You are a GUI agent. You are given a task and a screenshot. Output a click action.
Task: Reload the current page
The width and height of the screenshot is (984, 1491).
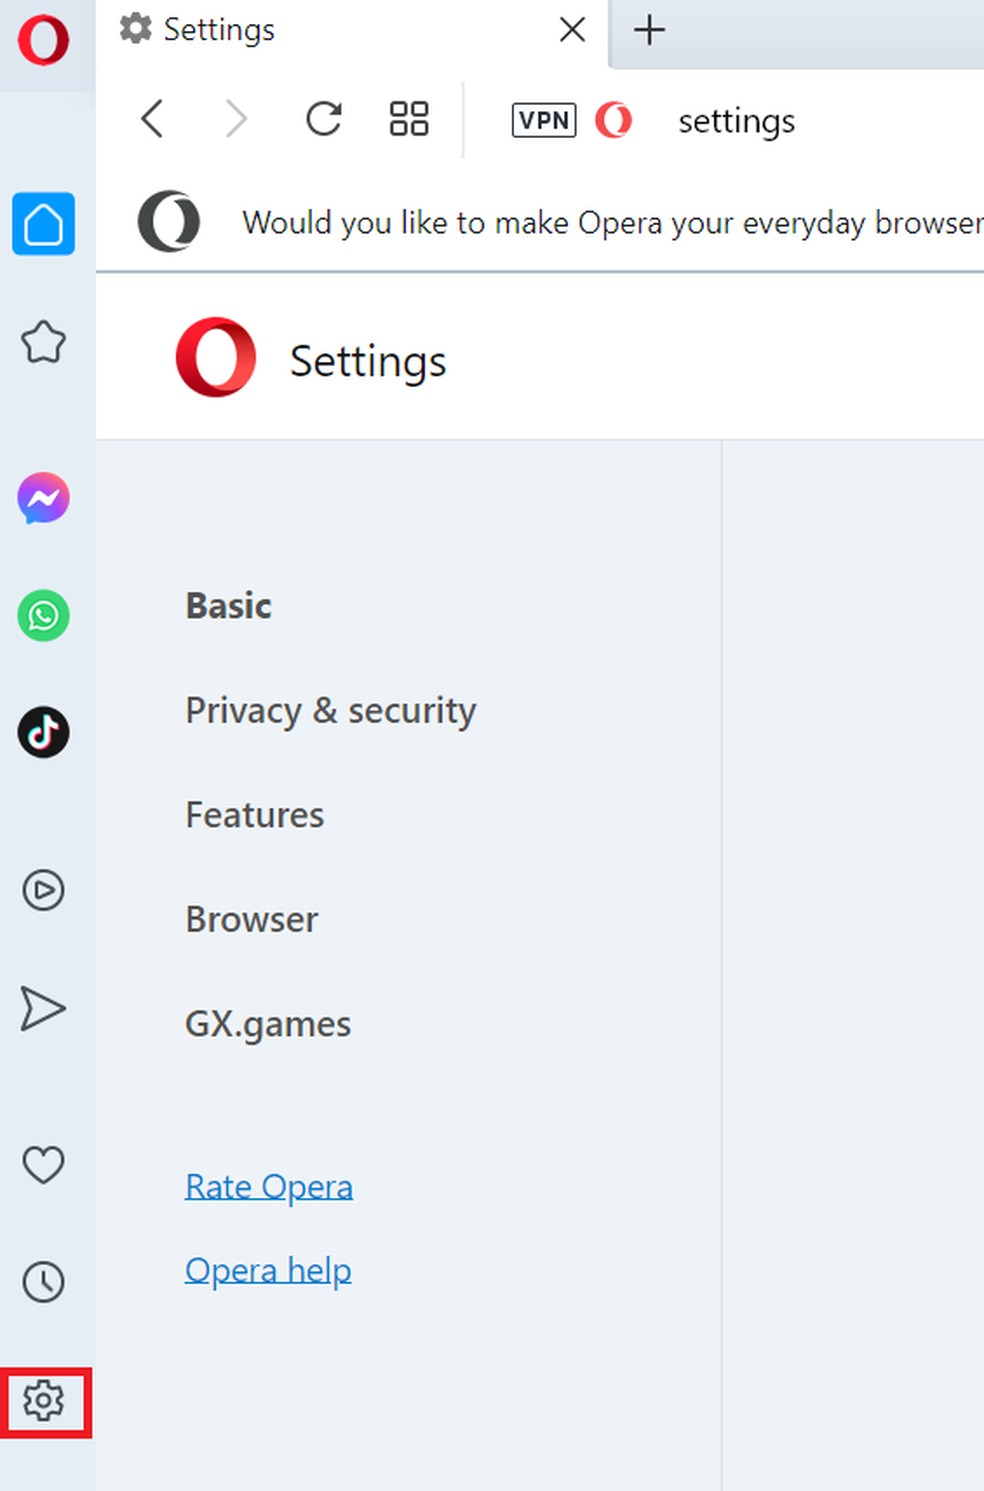[322, 119]
